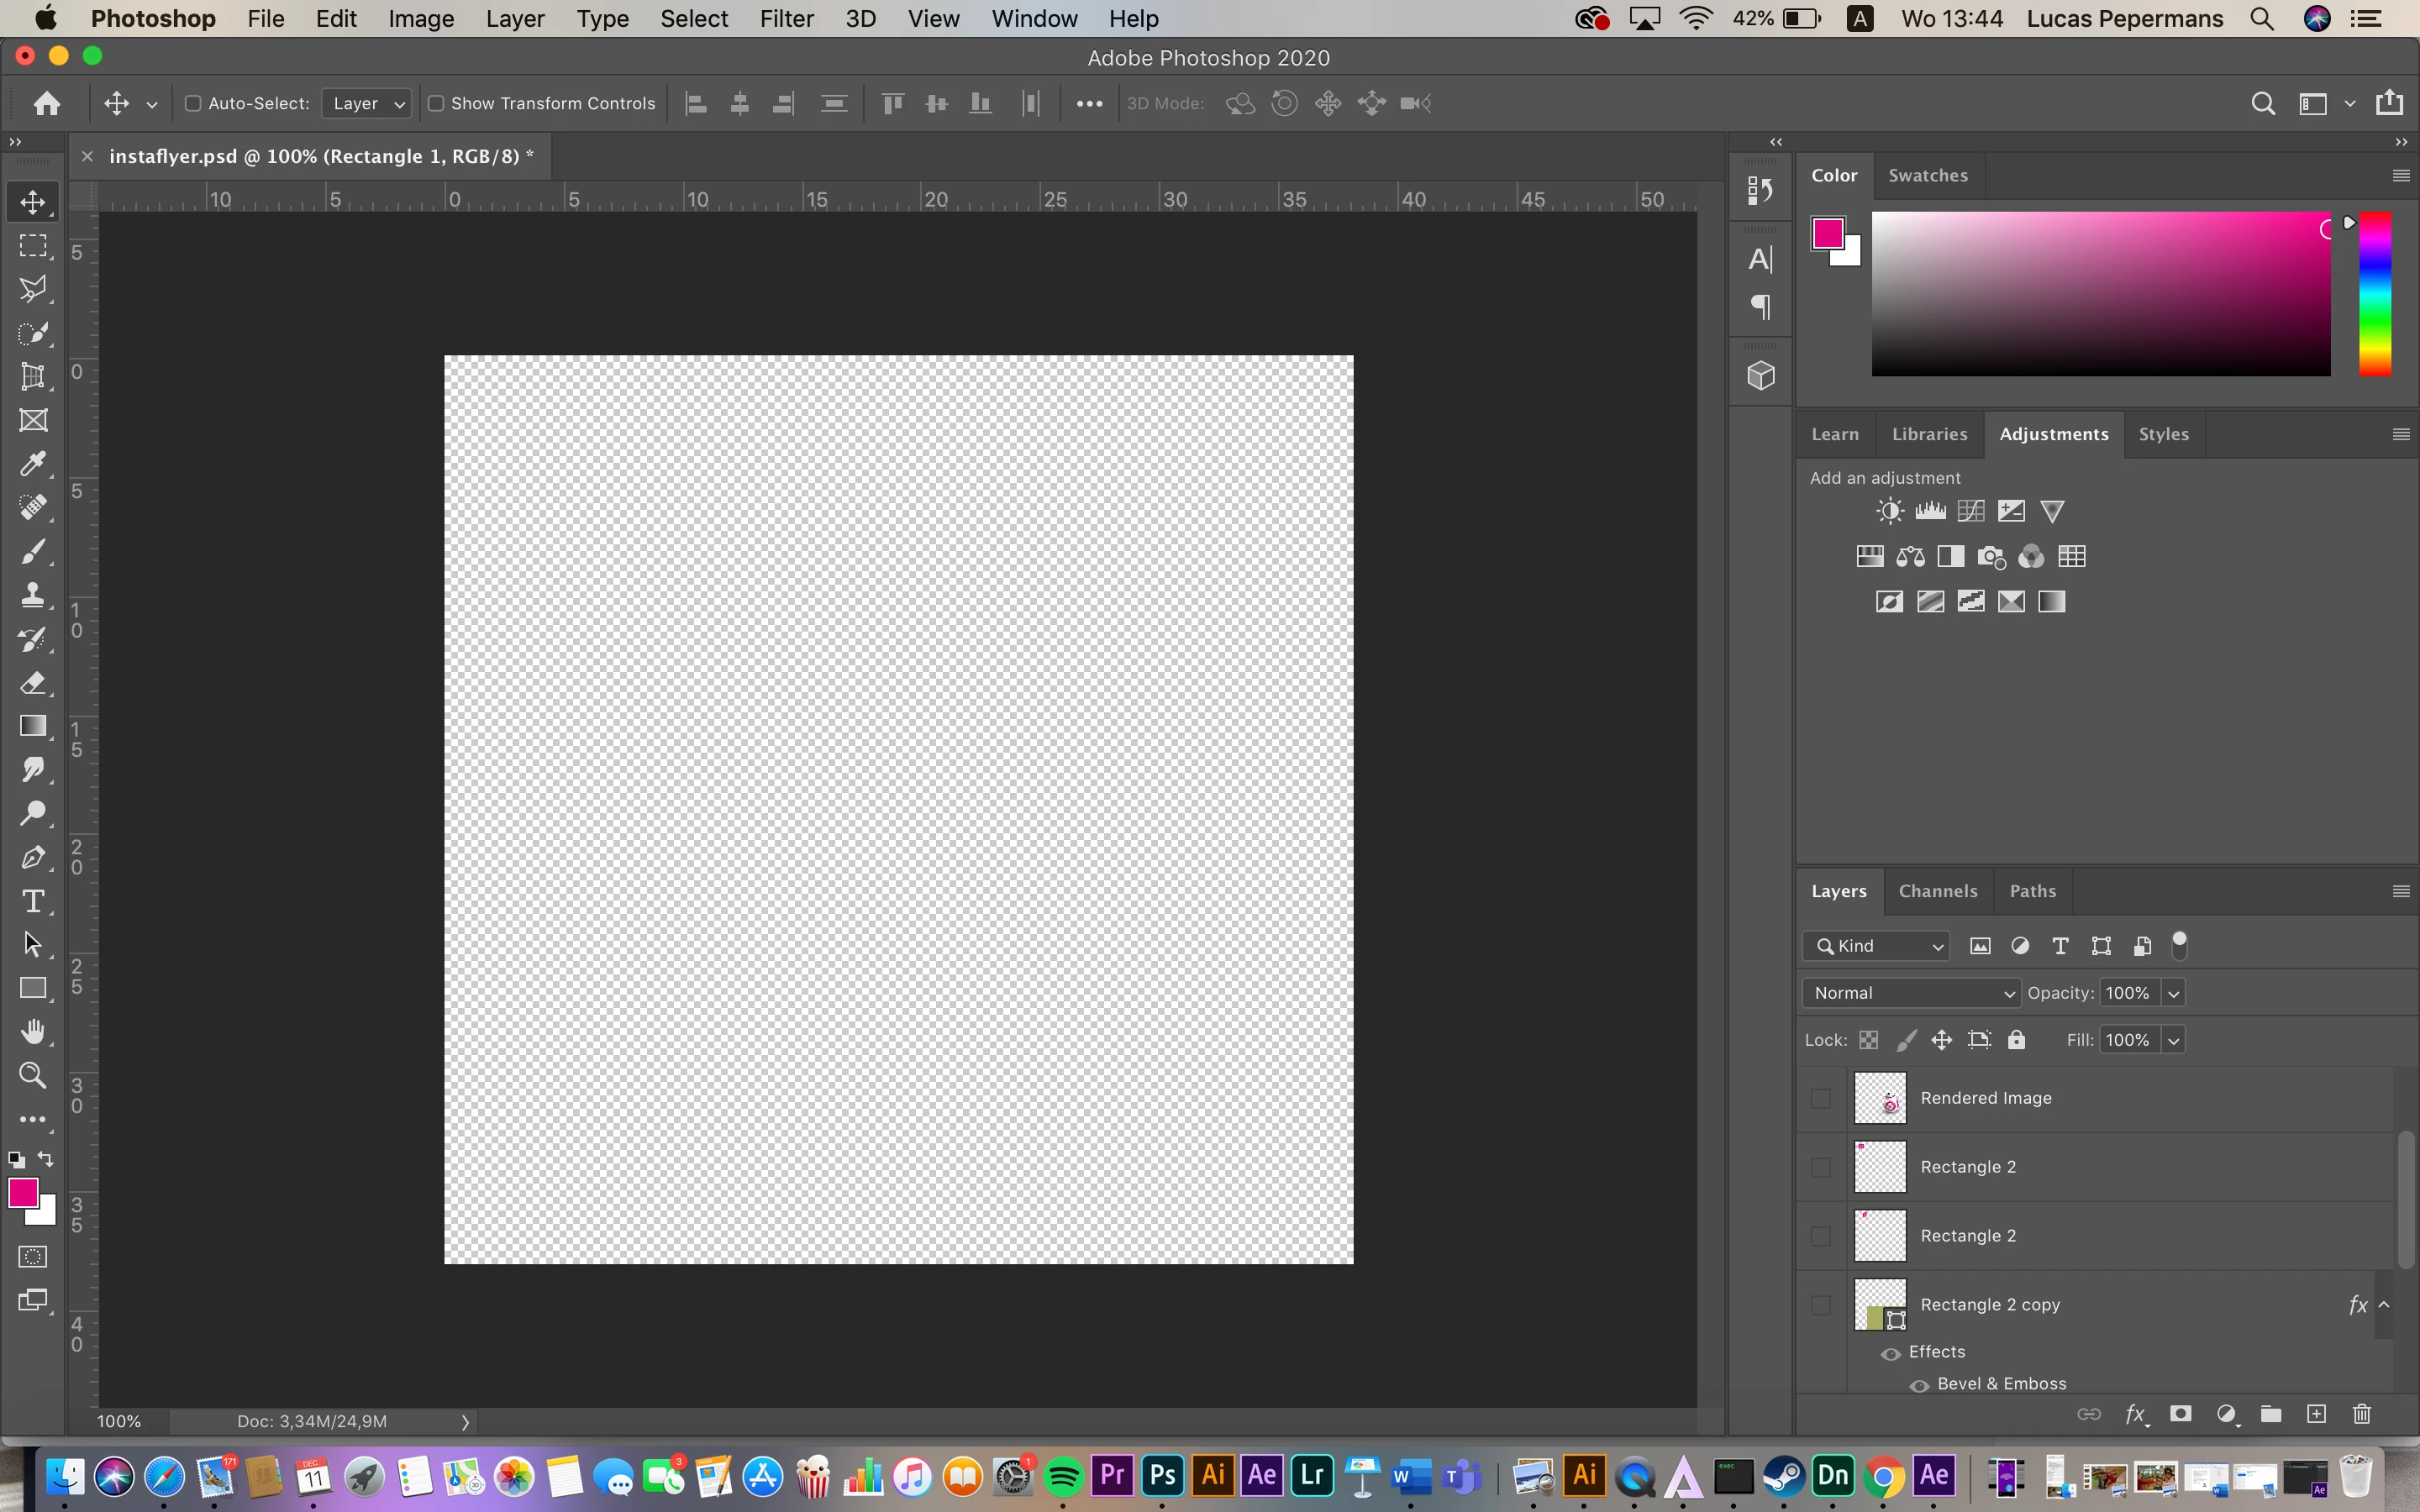Pick the Eyedropper tool
The width and height of the screenshot is (2420, 1512).
tap(33, 464)
